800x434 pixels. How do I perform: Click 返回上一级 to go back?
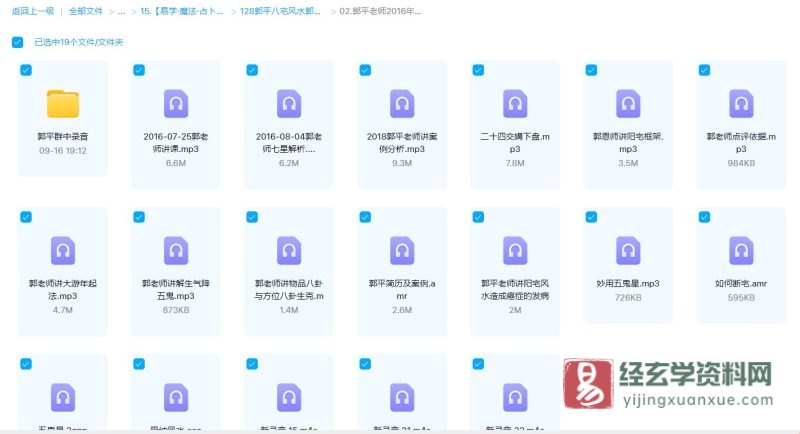(x=32, y=11)
